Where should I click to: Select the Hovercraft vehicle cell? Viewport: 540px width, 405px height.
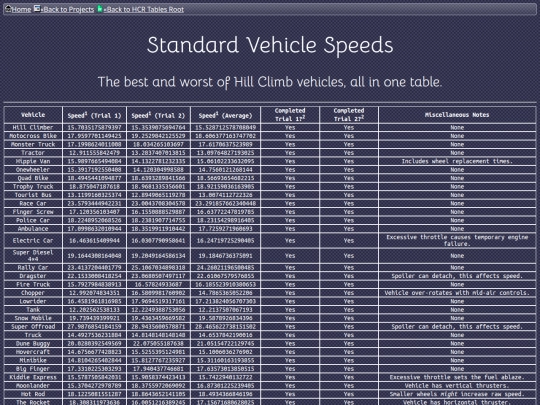click(33, 352)
